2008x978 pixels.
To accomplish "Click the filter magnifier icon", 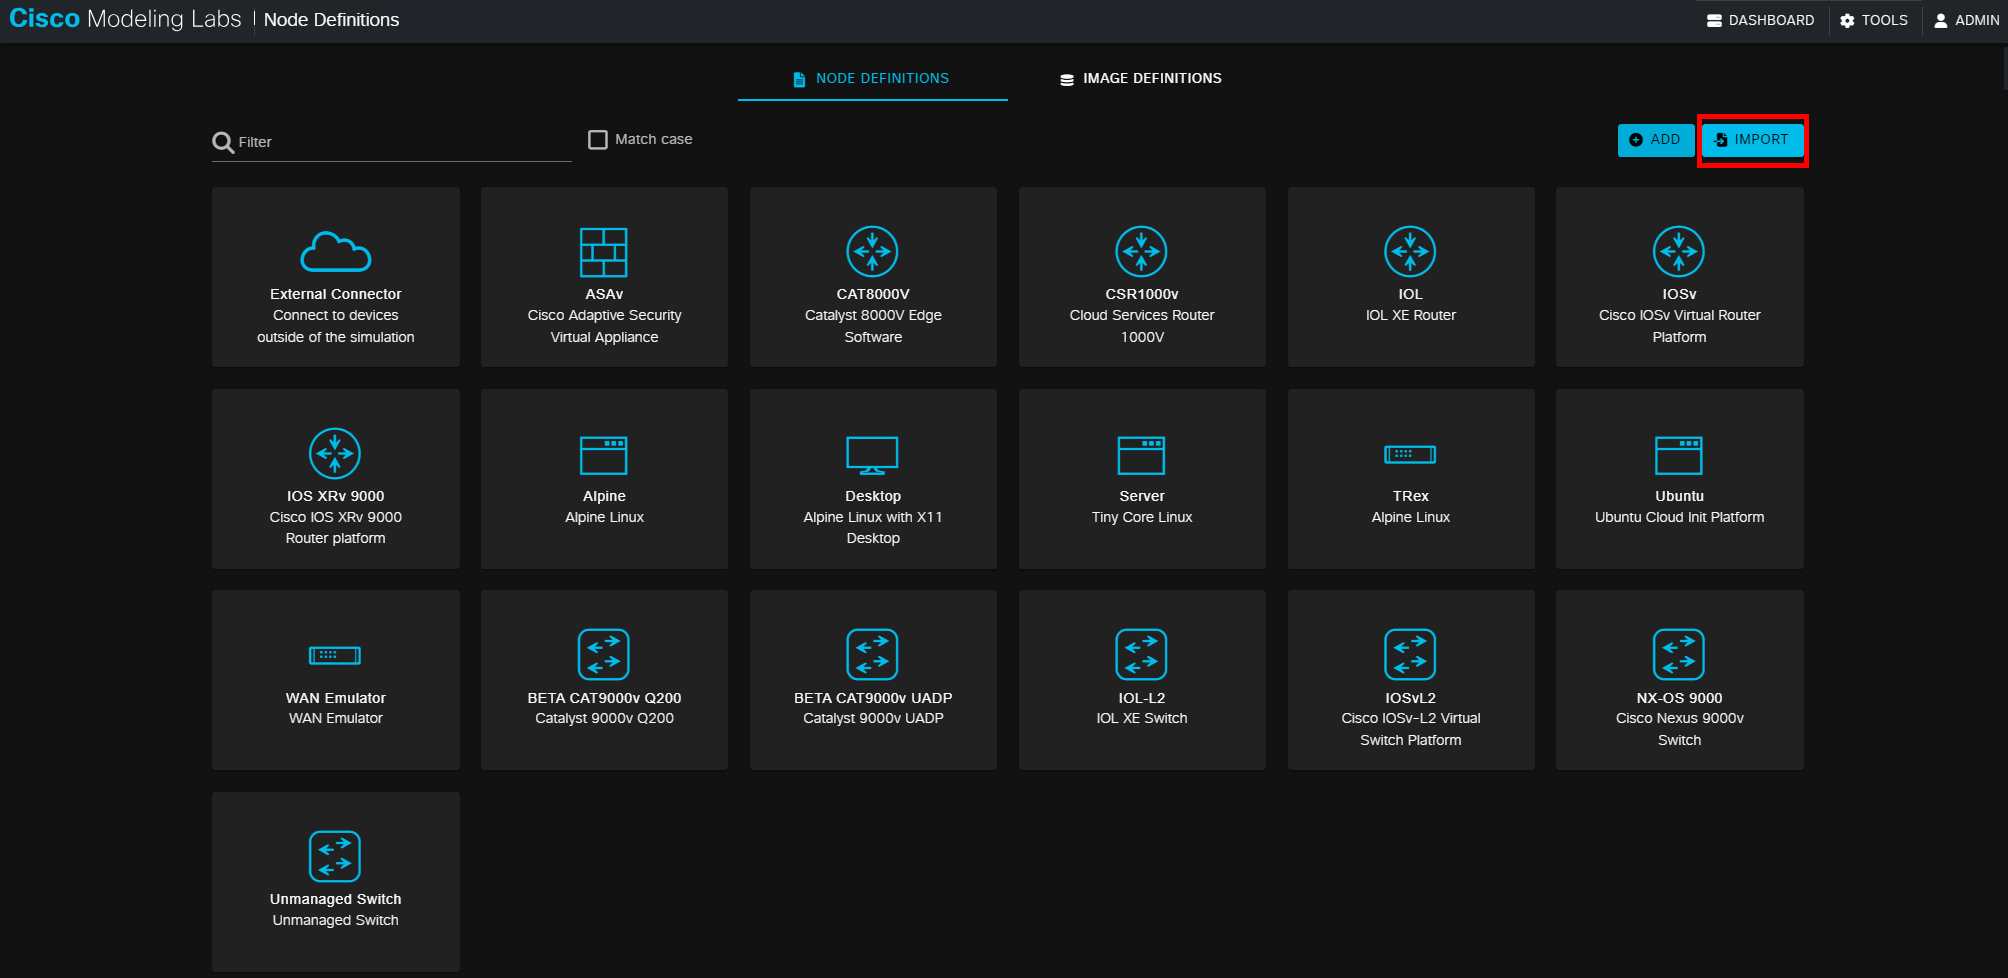I will click(223, 143).
